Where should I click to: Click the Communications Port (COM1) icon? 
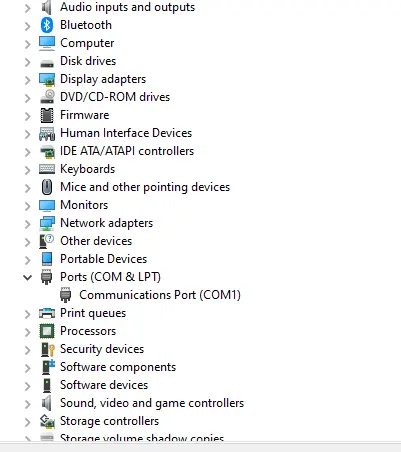(x=66, y=295)
